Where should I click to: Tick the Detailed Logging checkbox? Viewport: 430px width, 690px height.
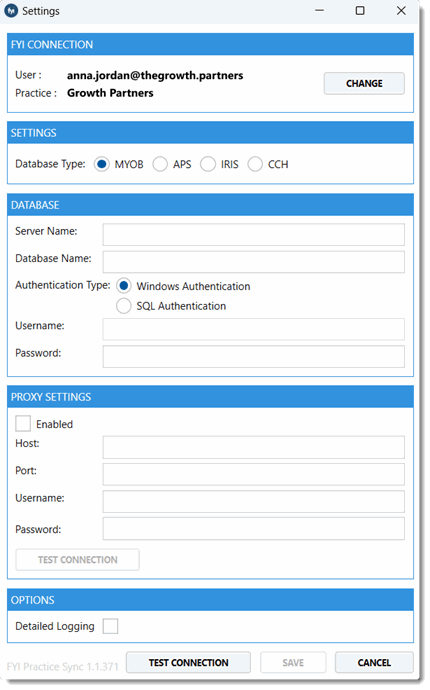point(110,626)
